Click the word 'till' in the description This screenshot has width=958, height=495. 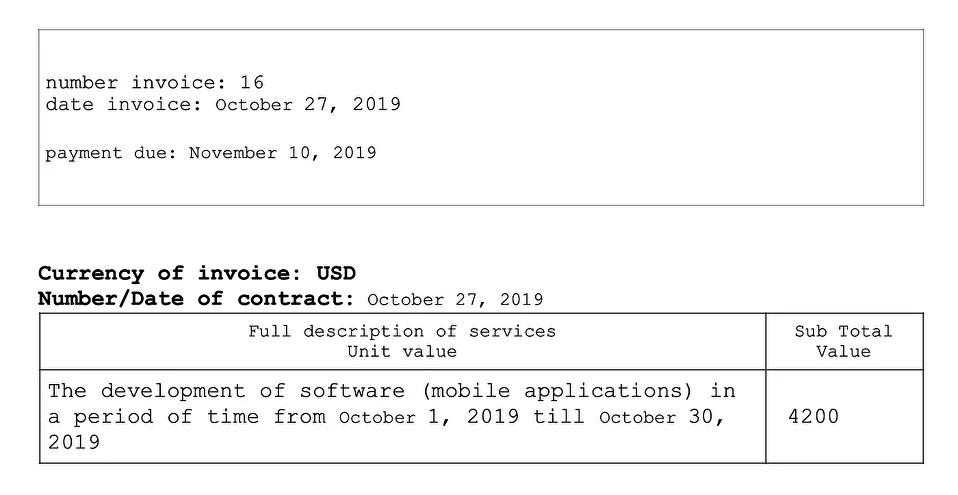pyautogui.click(x=559, y=417)
